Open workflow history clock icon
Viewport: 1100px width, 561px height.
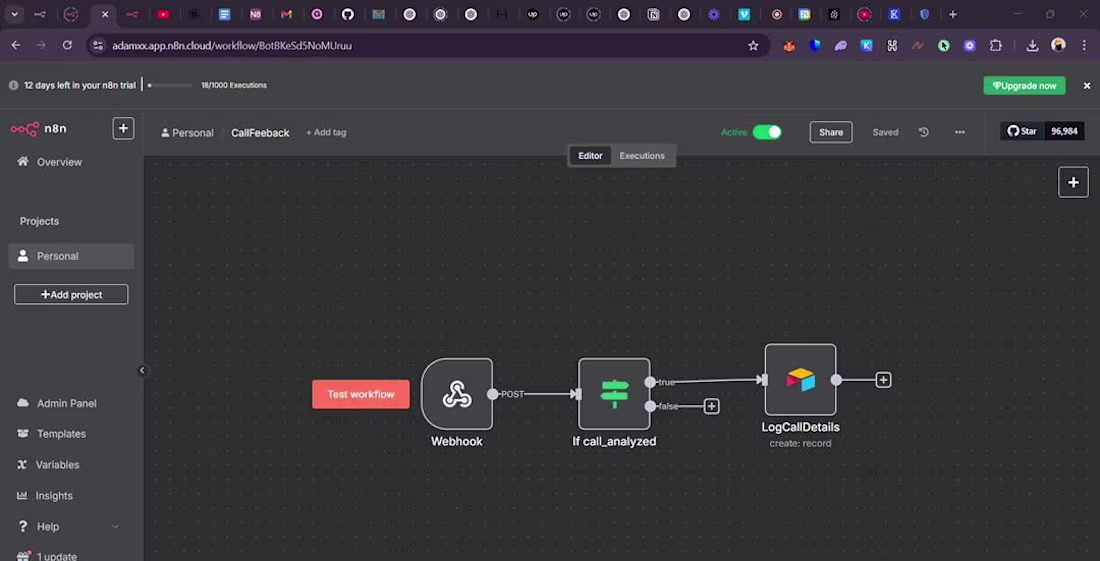924,132
